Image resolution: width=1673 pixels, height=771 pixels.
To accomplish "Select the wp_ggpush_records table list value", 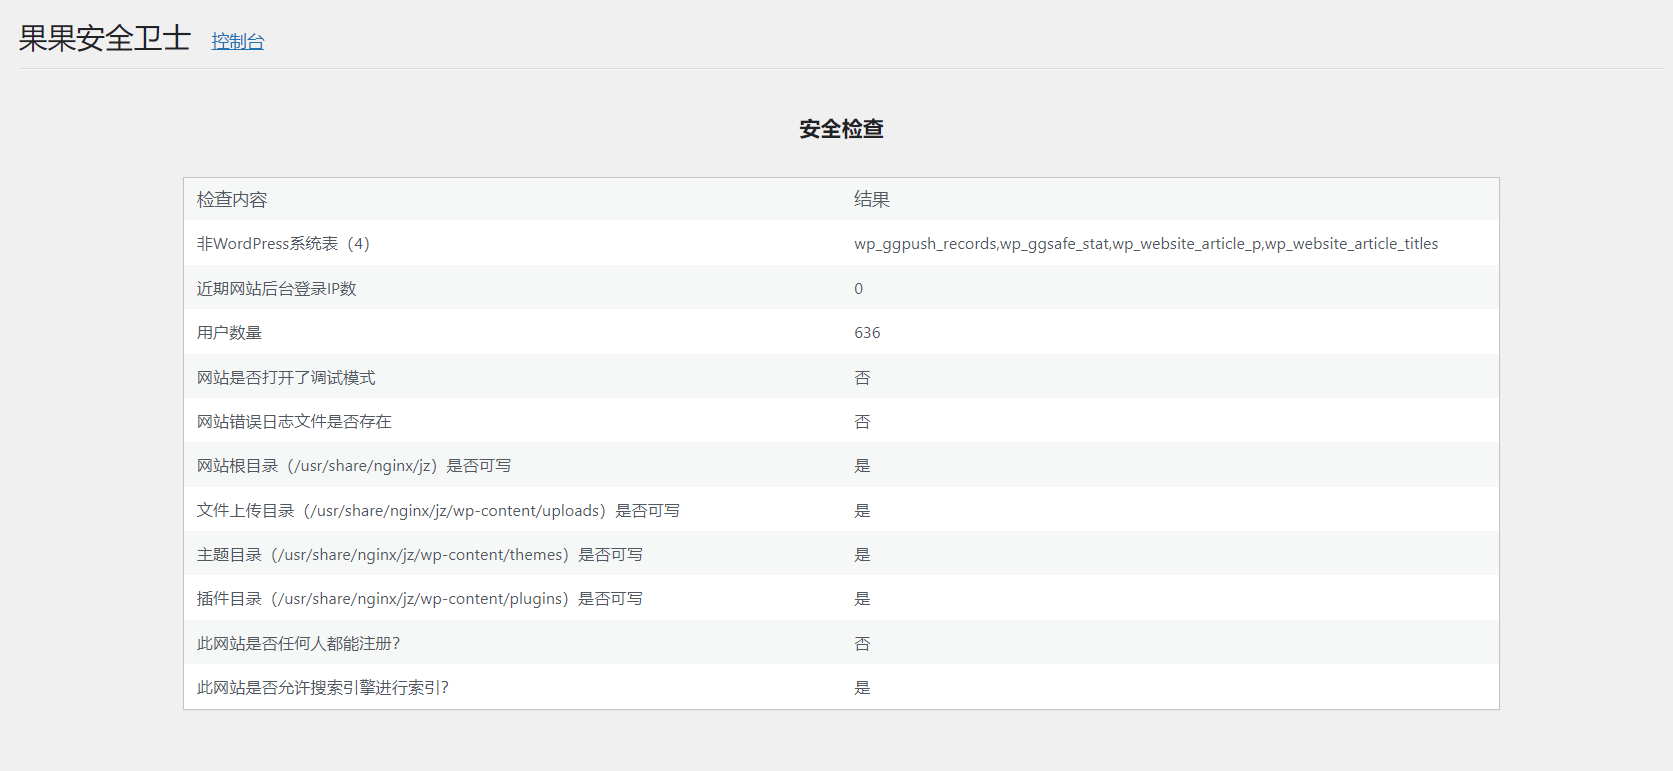I will 1146,244.
